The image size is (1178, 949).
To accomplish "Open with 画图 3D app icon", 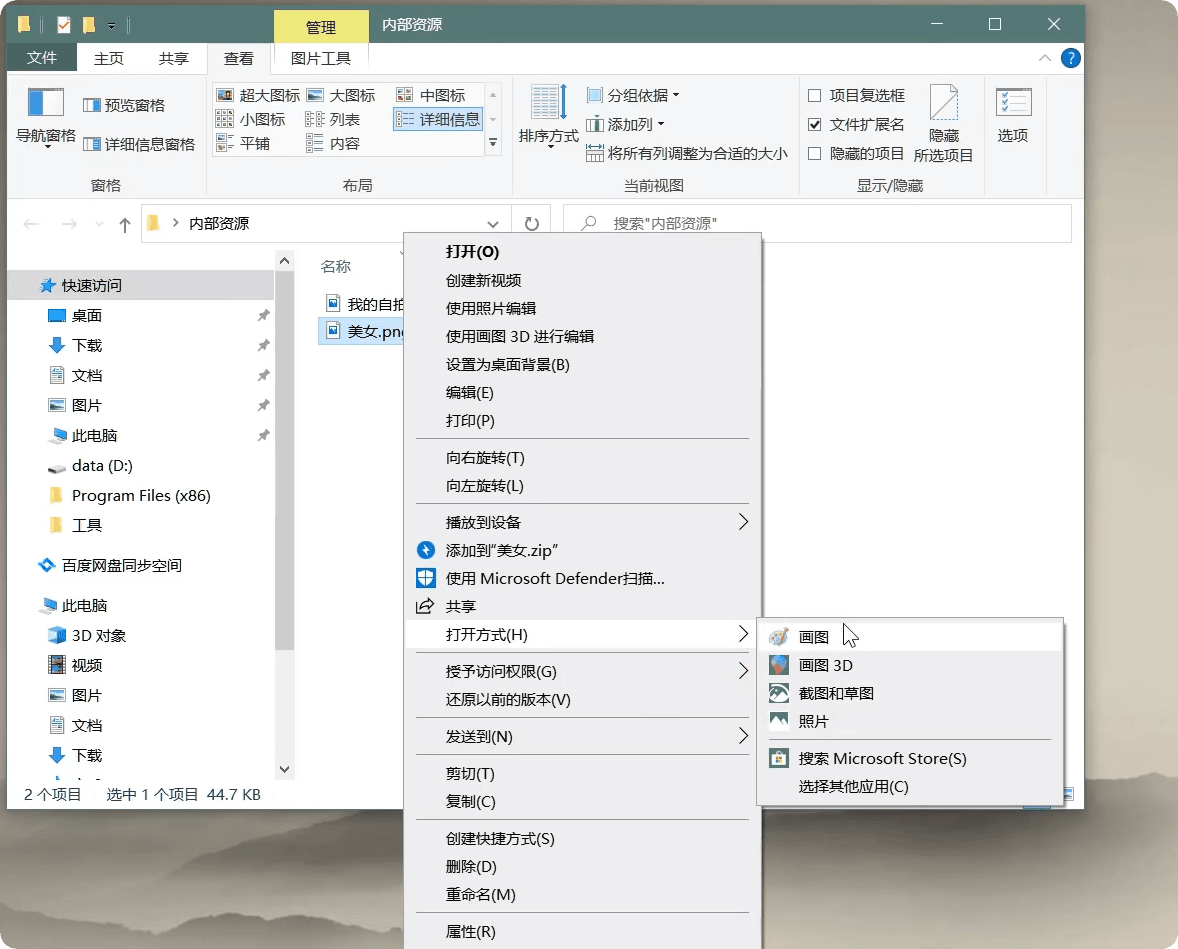I will click(x=779, y=665).
